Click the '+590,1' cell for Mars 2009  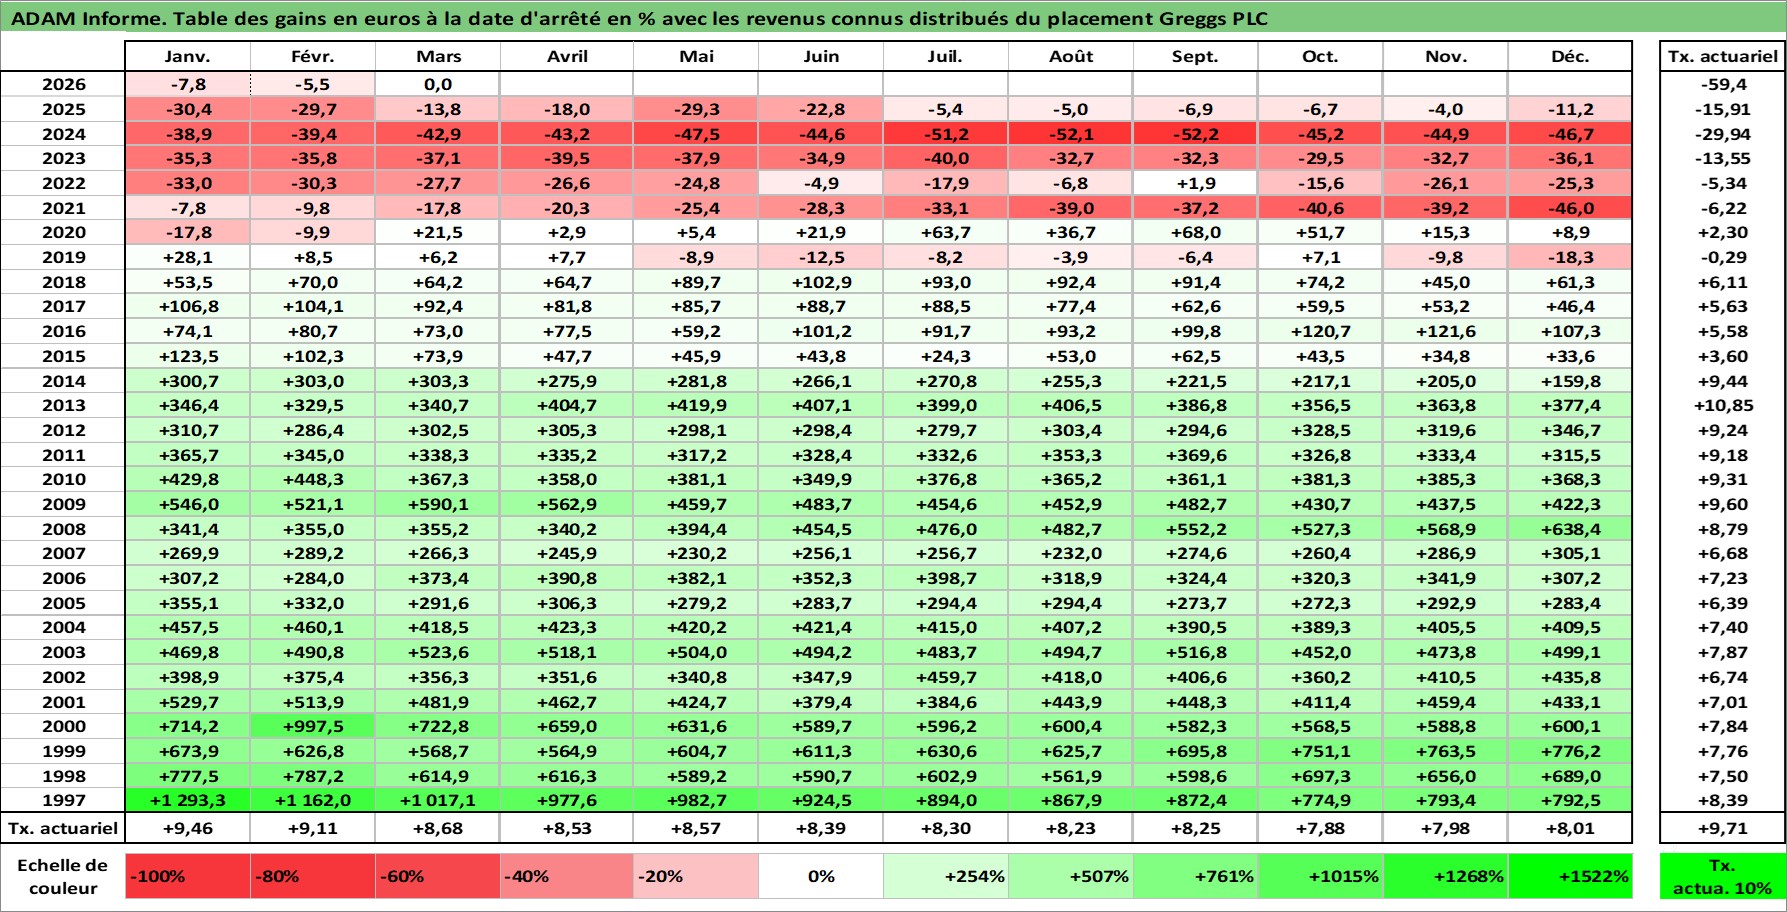tap(437, 504)
